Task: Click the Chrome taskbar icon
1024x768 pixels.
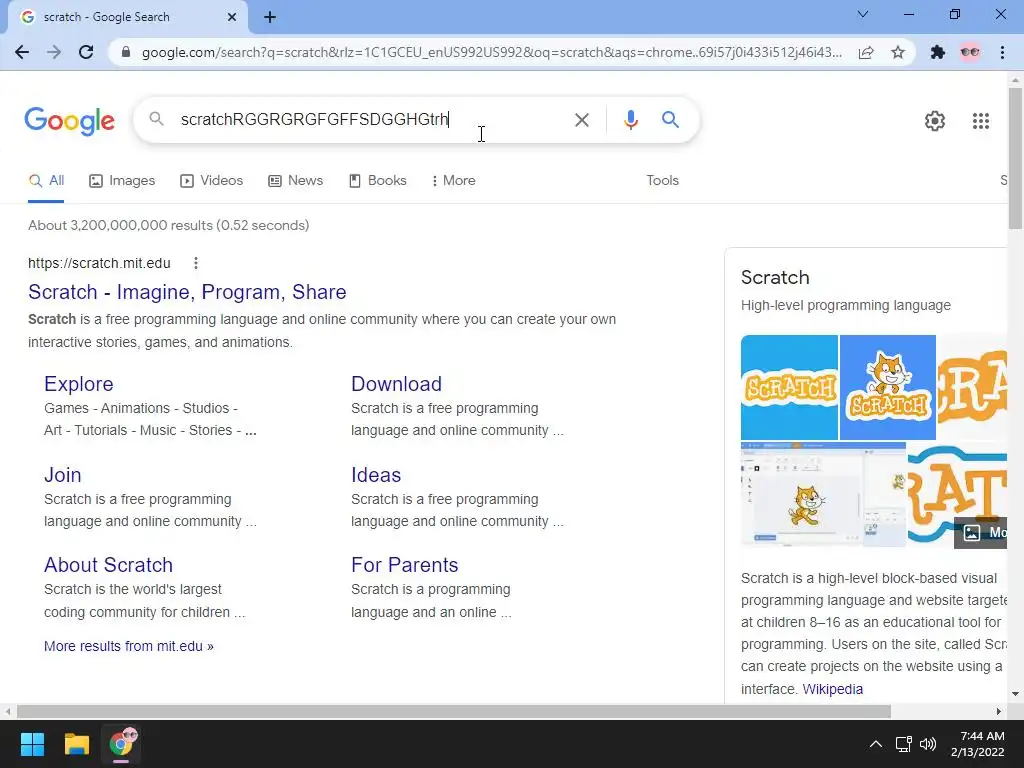Action: [x=121, y=744]
